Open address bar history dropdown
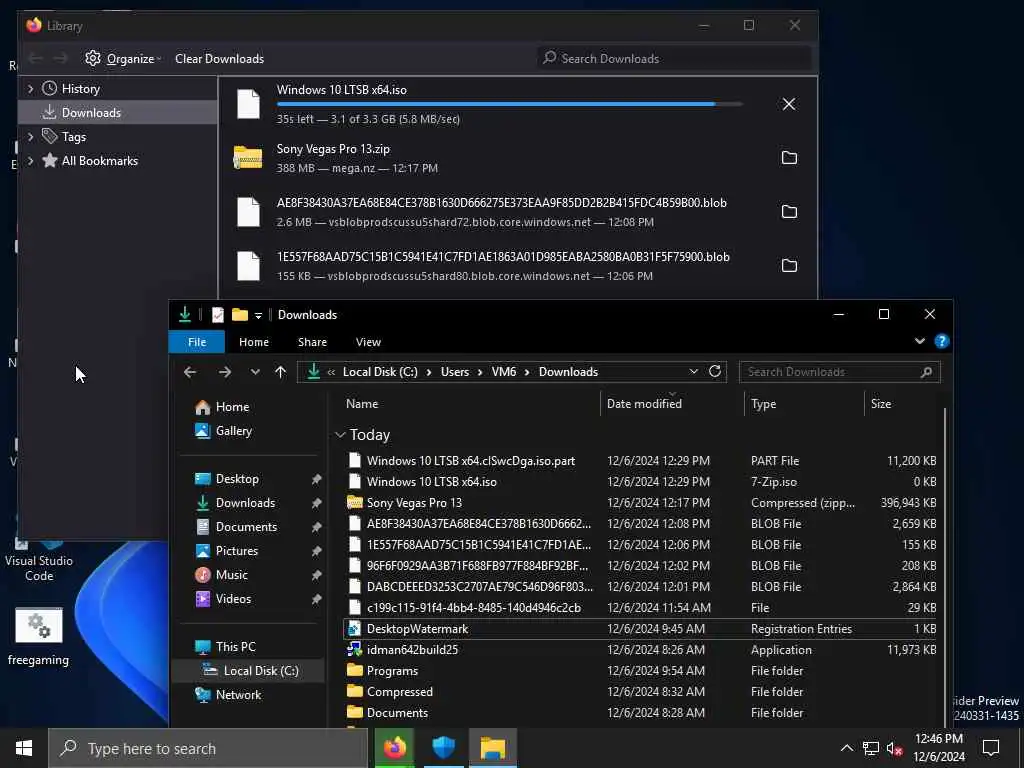Screen dimensions: 1024x768 [693, 372]
